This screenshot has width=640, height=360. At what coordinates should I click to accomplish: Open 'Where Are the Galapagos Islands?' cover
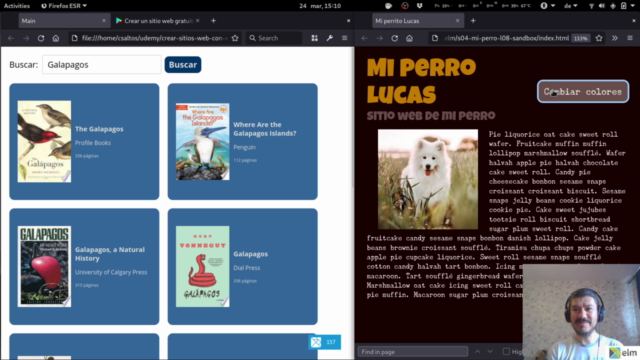click(x=202, y=141)
